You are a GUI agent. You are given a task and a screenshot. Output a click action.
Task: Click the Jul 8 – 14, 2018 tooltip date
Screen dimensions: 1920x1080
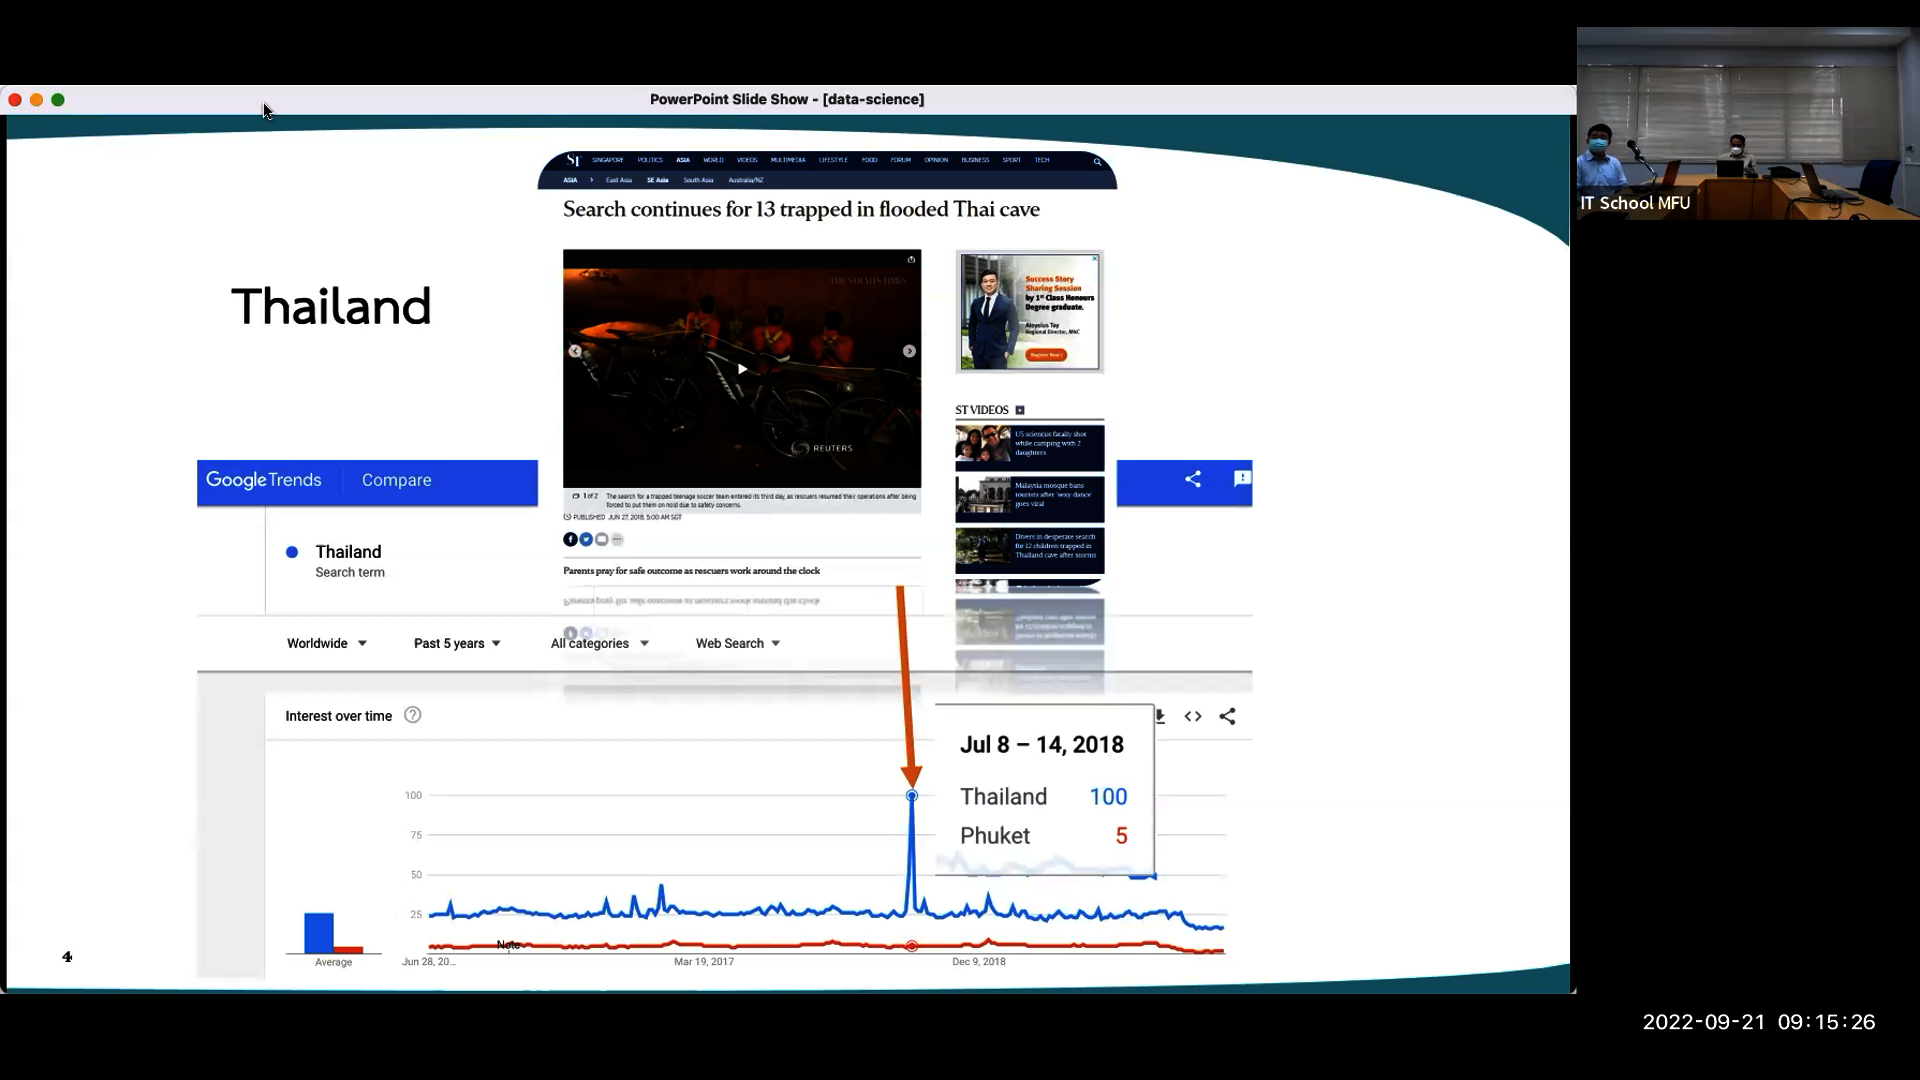point(1042,745)
